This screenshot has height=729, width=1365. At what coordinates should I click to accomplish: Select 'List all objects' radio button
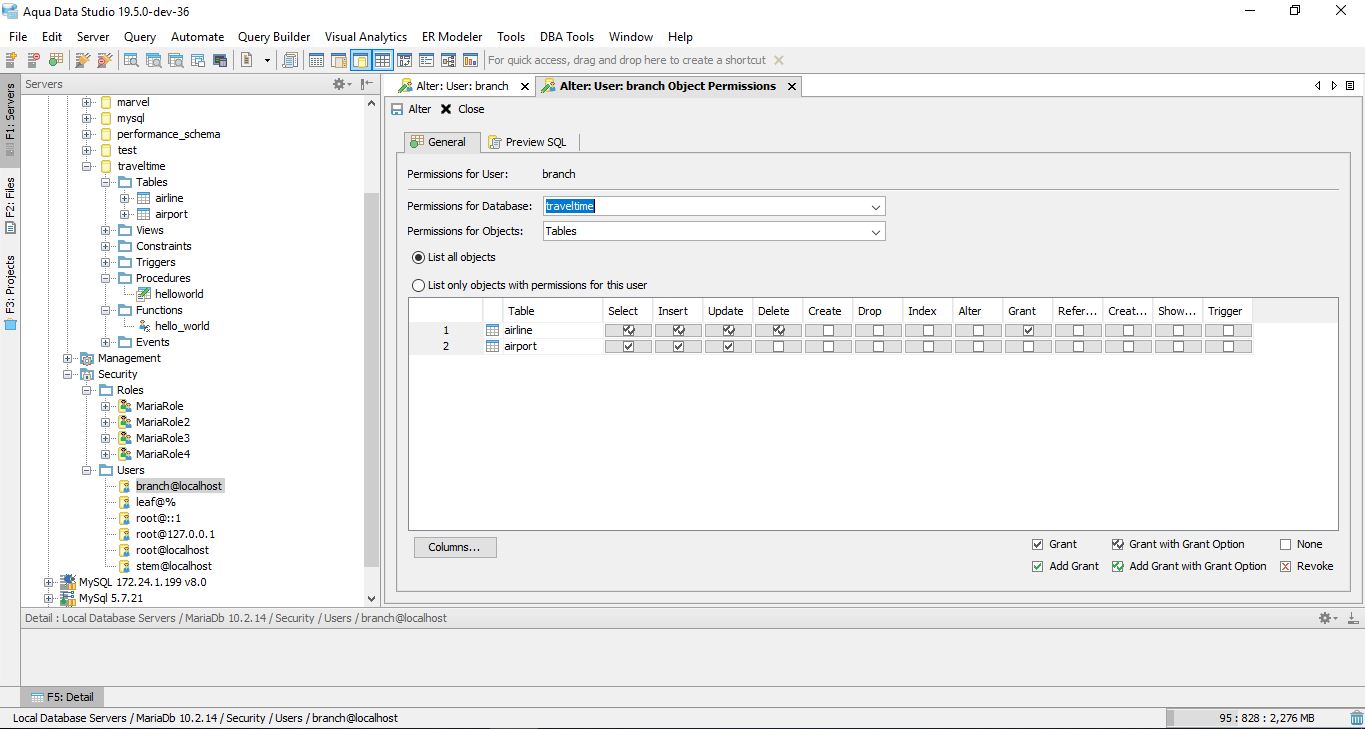click(419, 257)
